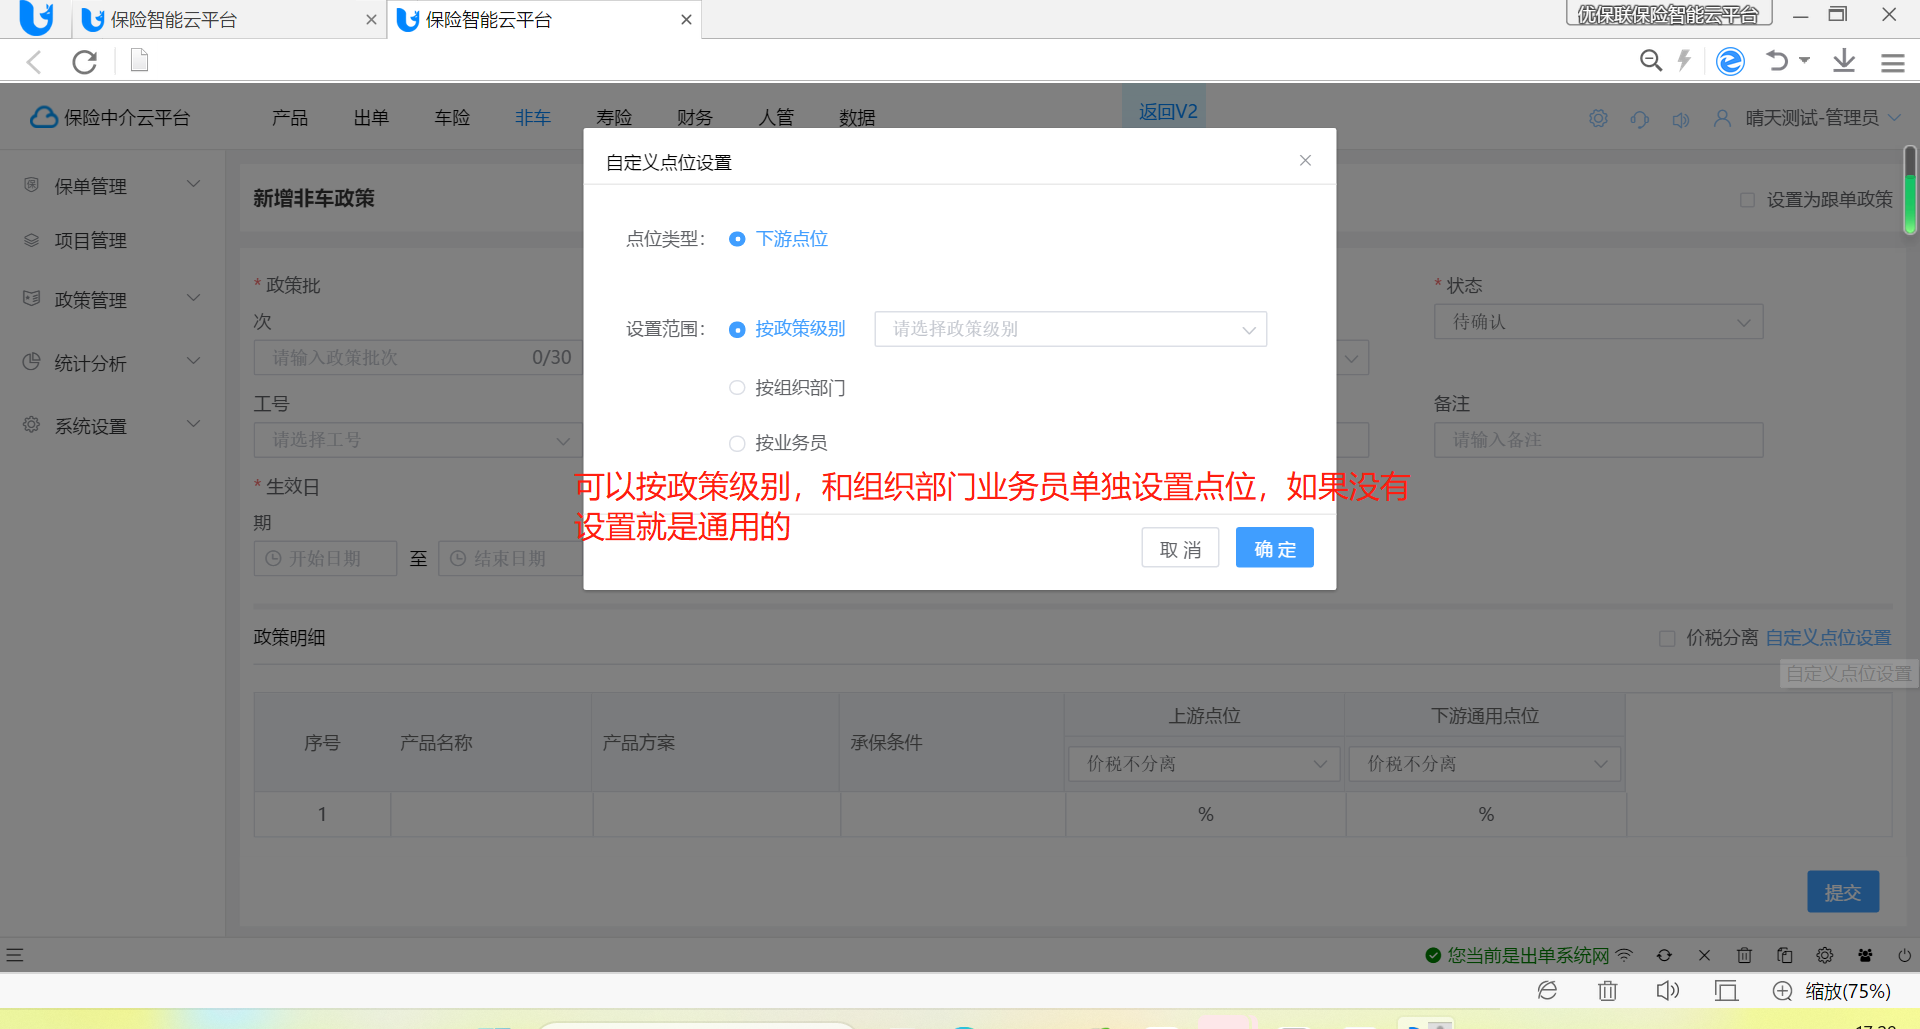
Task: Open the browser hamburger menu
Action: [1892, 62]
